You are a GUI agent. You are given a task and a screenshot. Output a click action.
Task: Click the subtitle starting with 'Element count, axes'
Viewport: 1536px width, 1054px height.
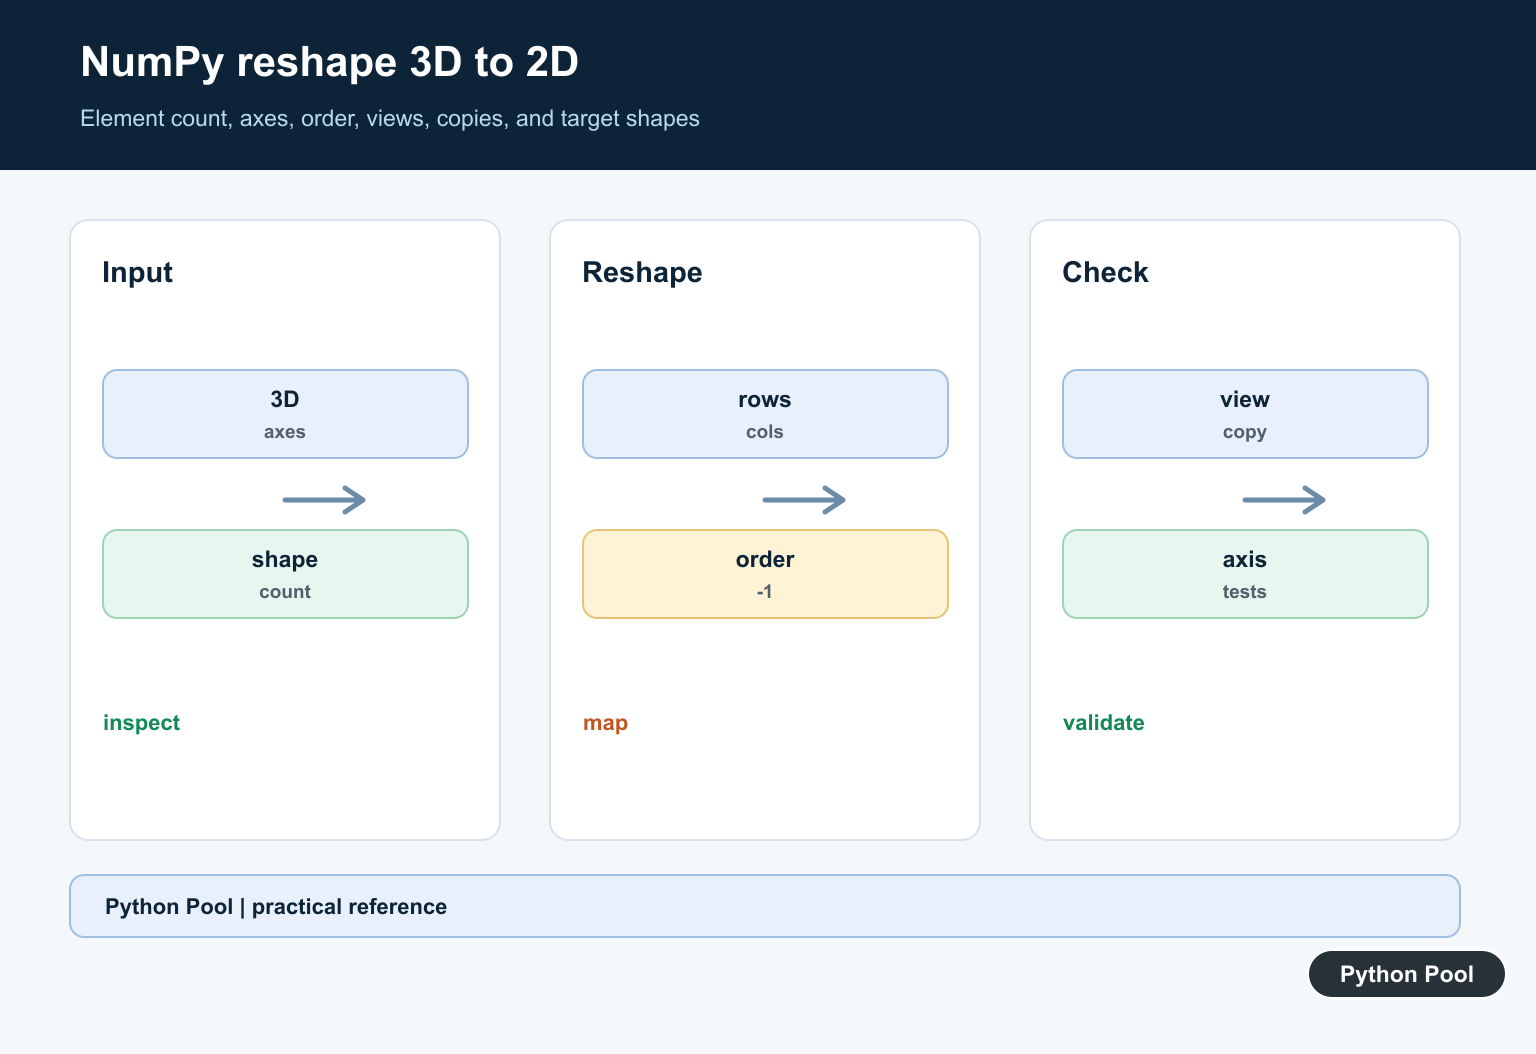pyautogui.click(x=390, y=119)
